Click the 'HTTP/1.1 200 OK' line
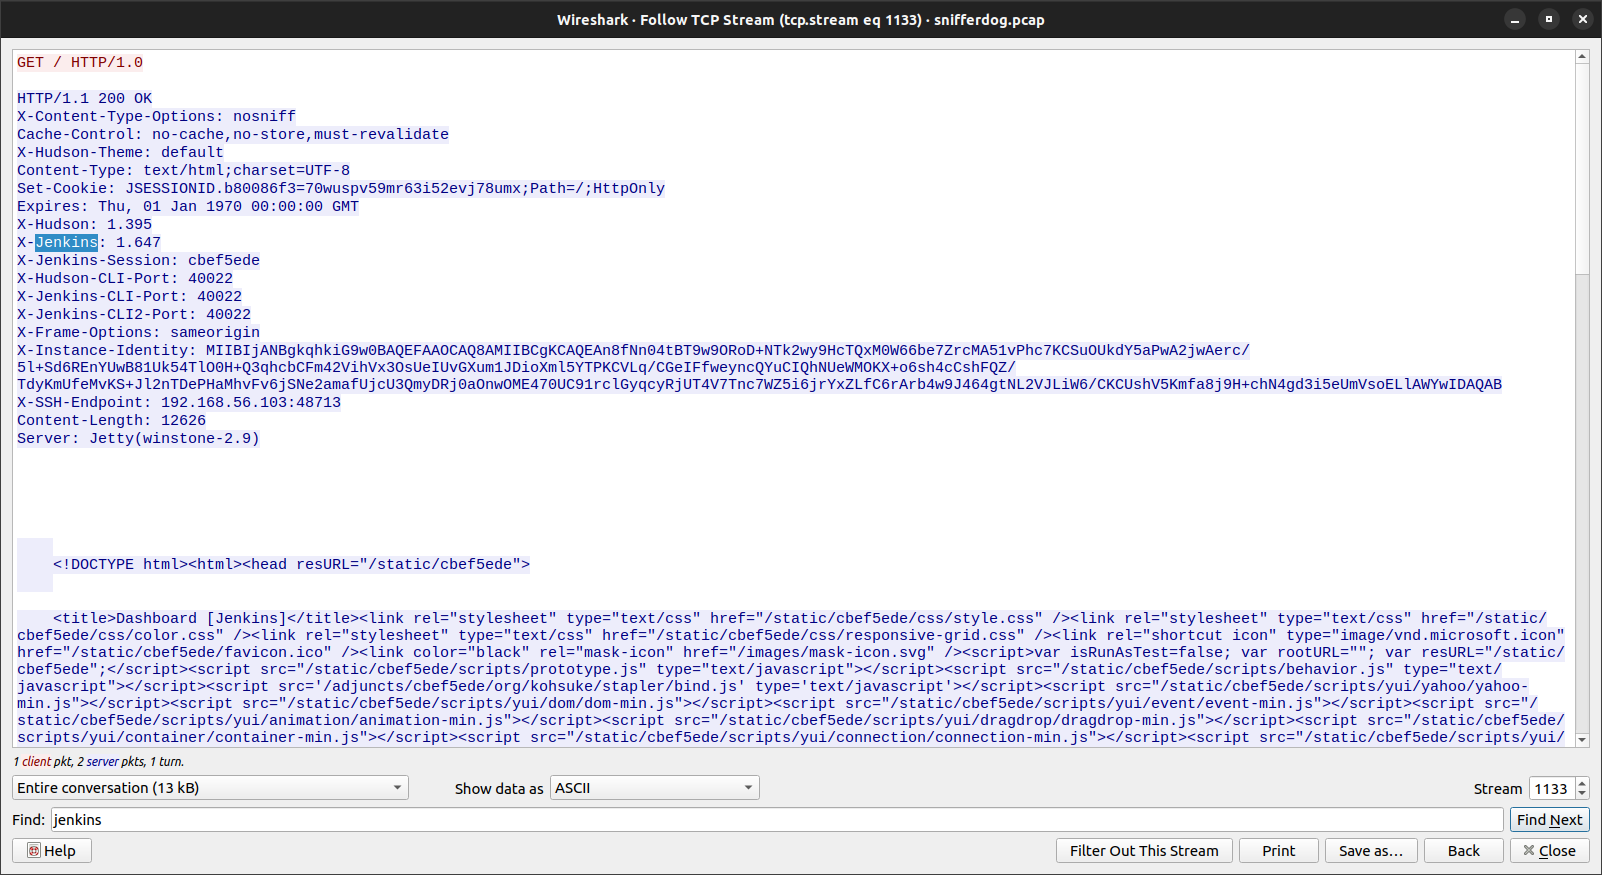 click(85, 98)
